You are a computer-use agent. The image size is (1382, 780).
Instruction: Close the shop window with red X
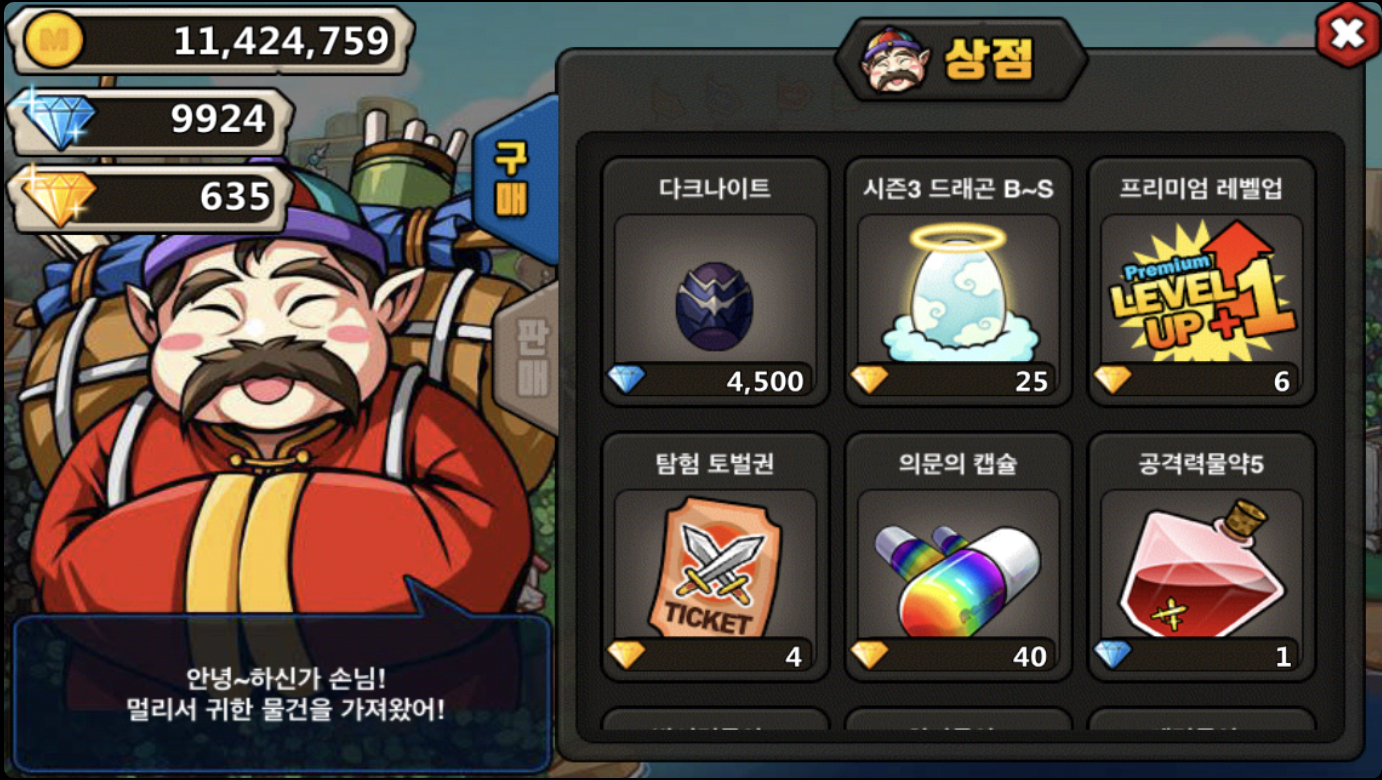(1347, 35)
